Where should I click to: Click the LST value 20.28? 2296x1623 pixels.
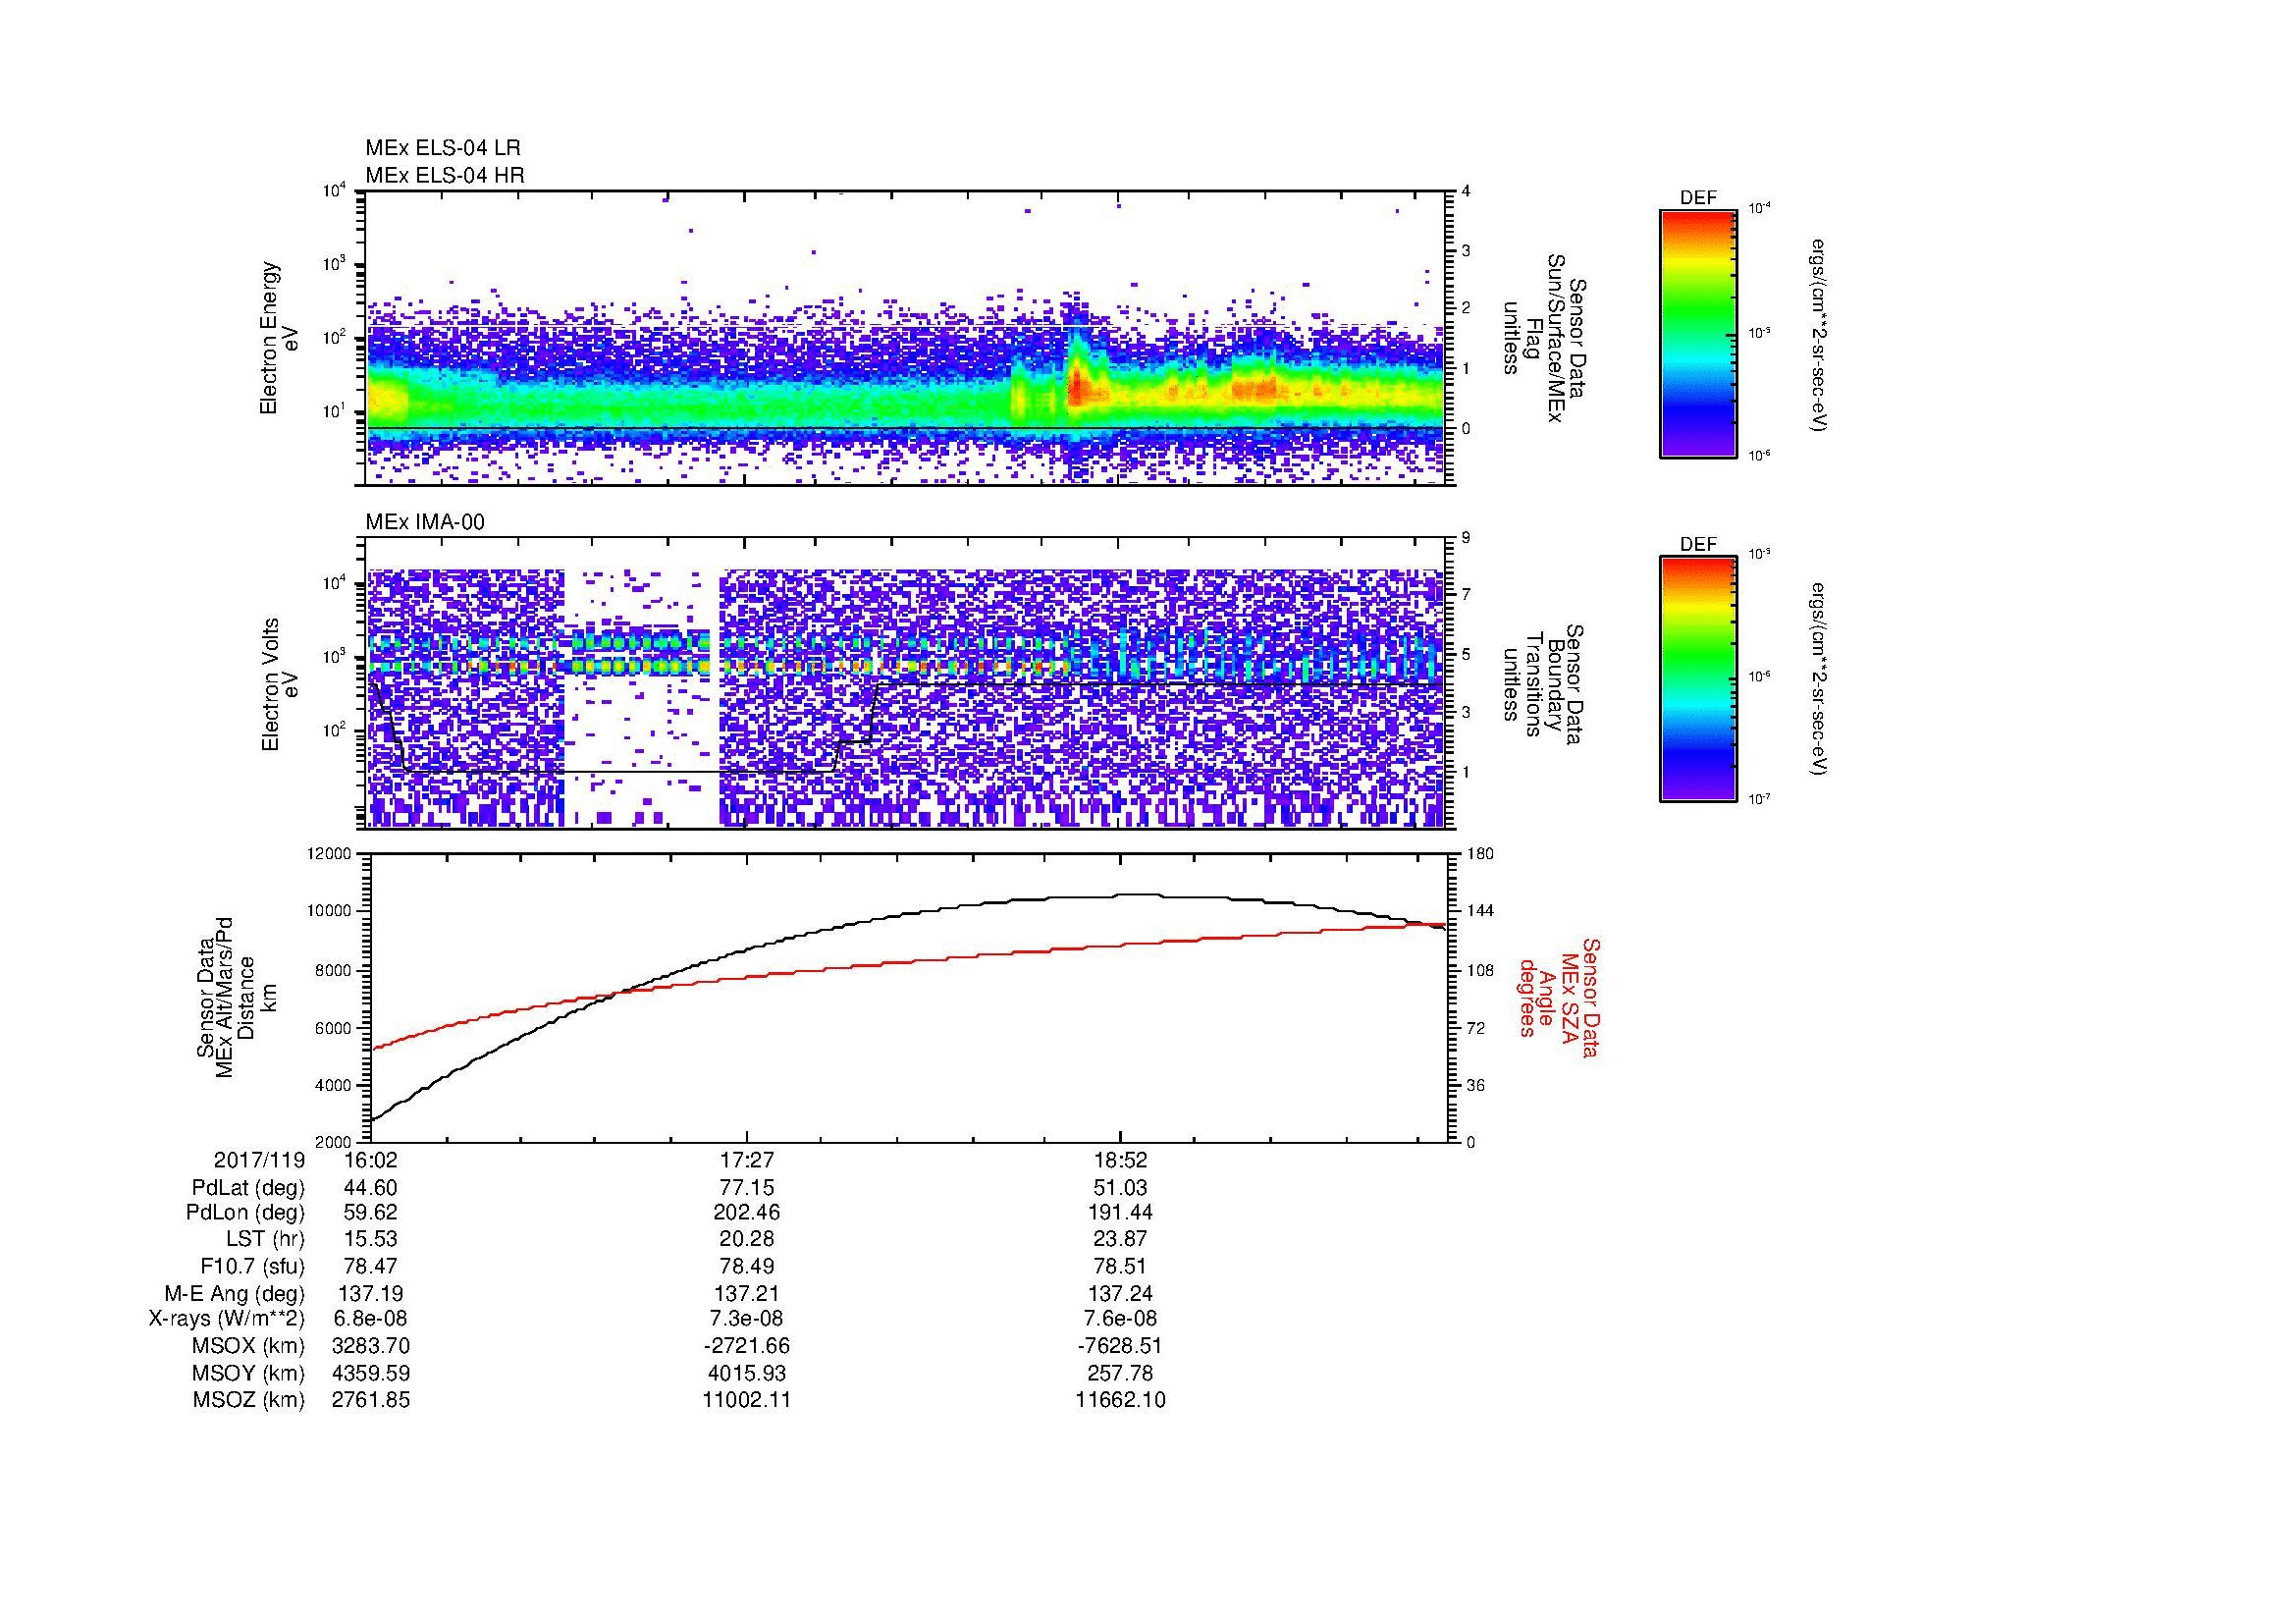pyautogui.click(x=746, y=1239)
